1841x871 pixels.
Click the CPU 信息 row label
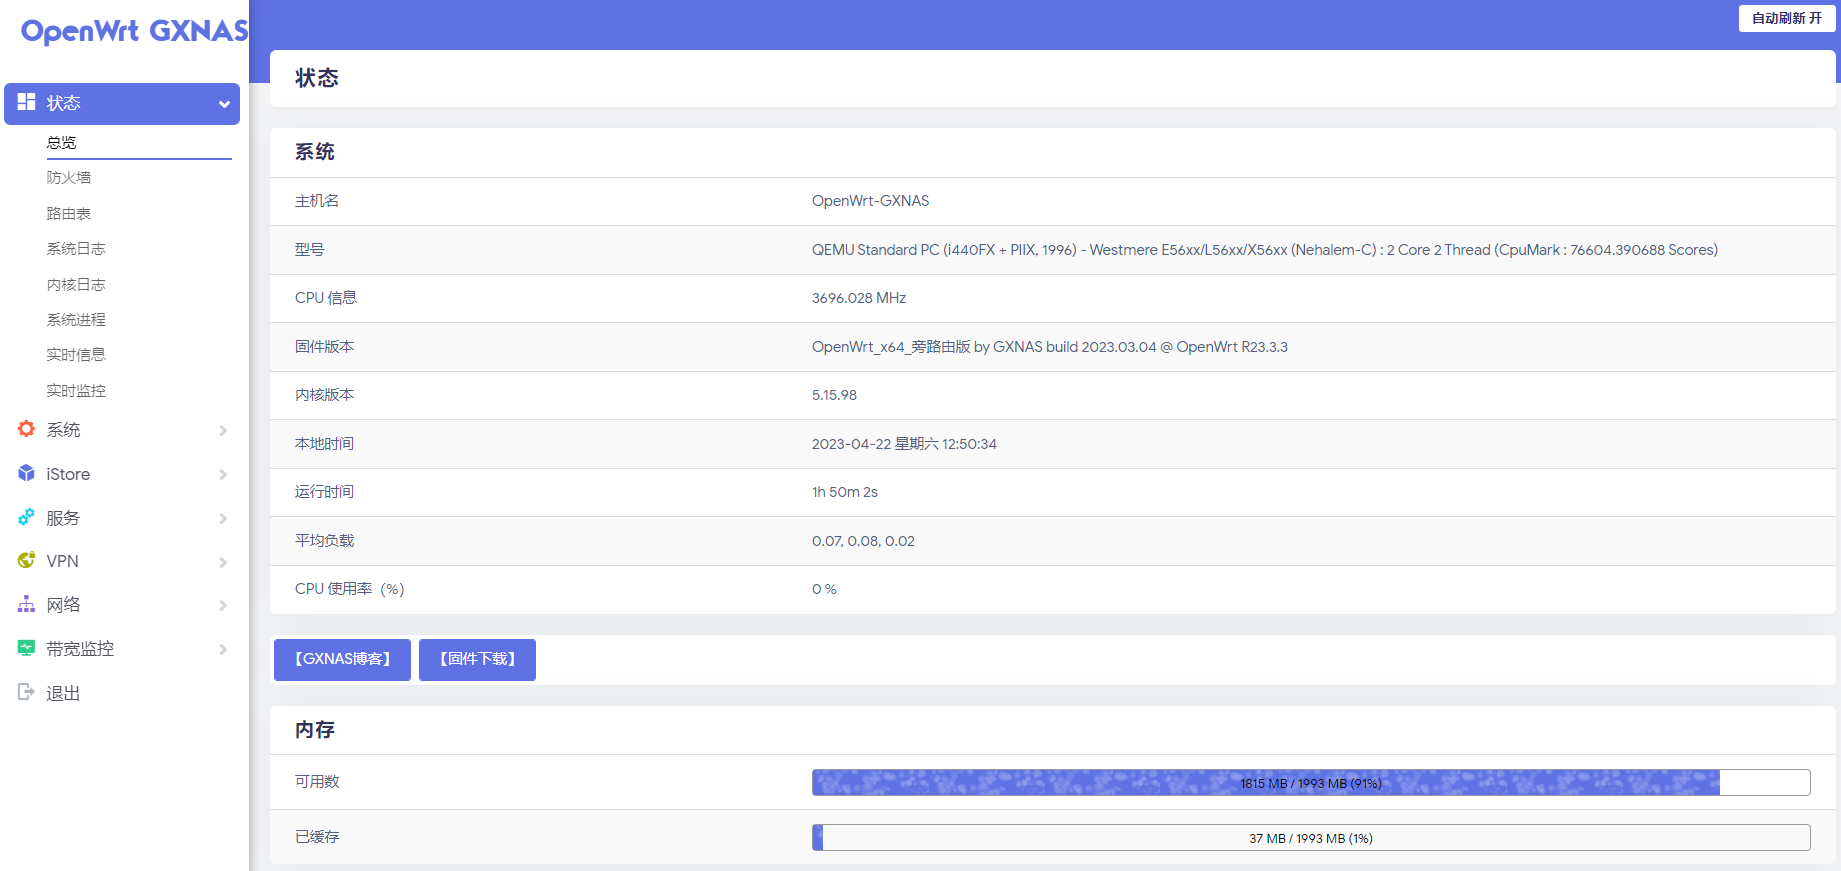click(x=326, y=298)
